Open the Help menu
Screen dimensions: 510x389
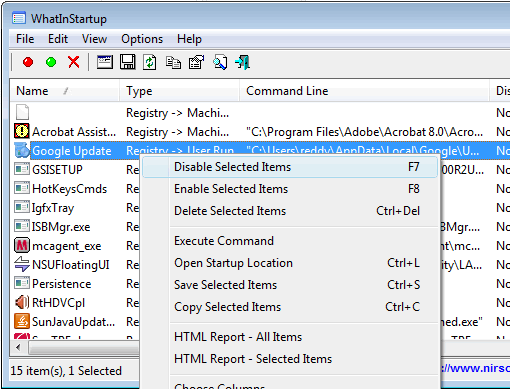click(x=189, y=39)
